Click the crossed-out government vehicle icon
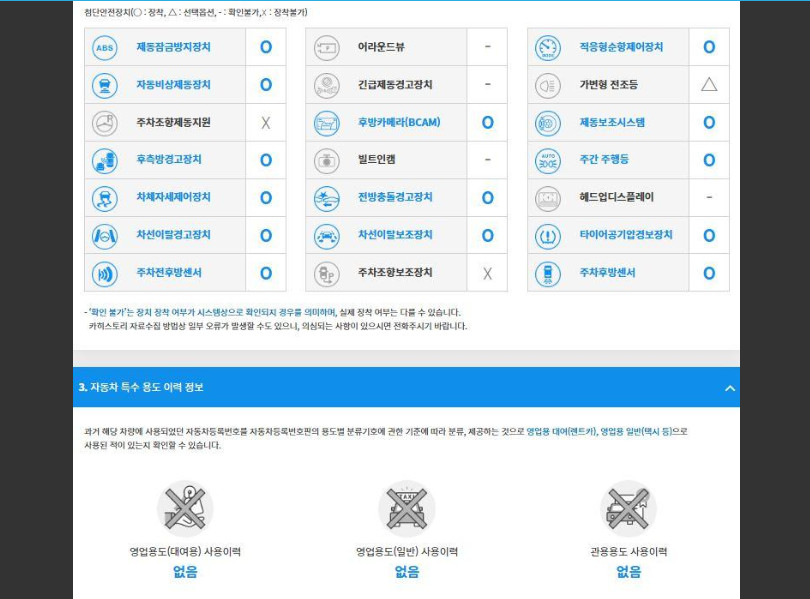 tap(628, 509)
